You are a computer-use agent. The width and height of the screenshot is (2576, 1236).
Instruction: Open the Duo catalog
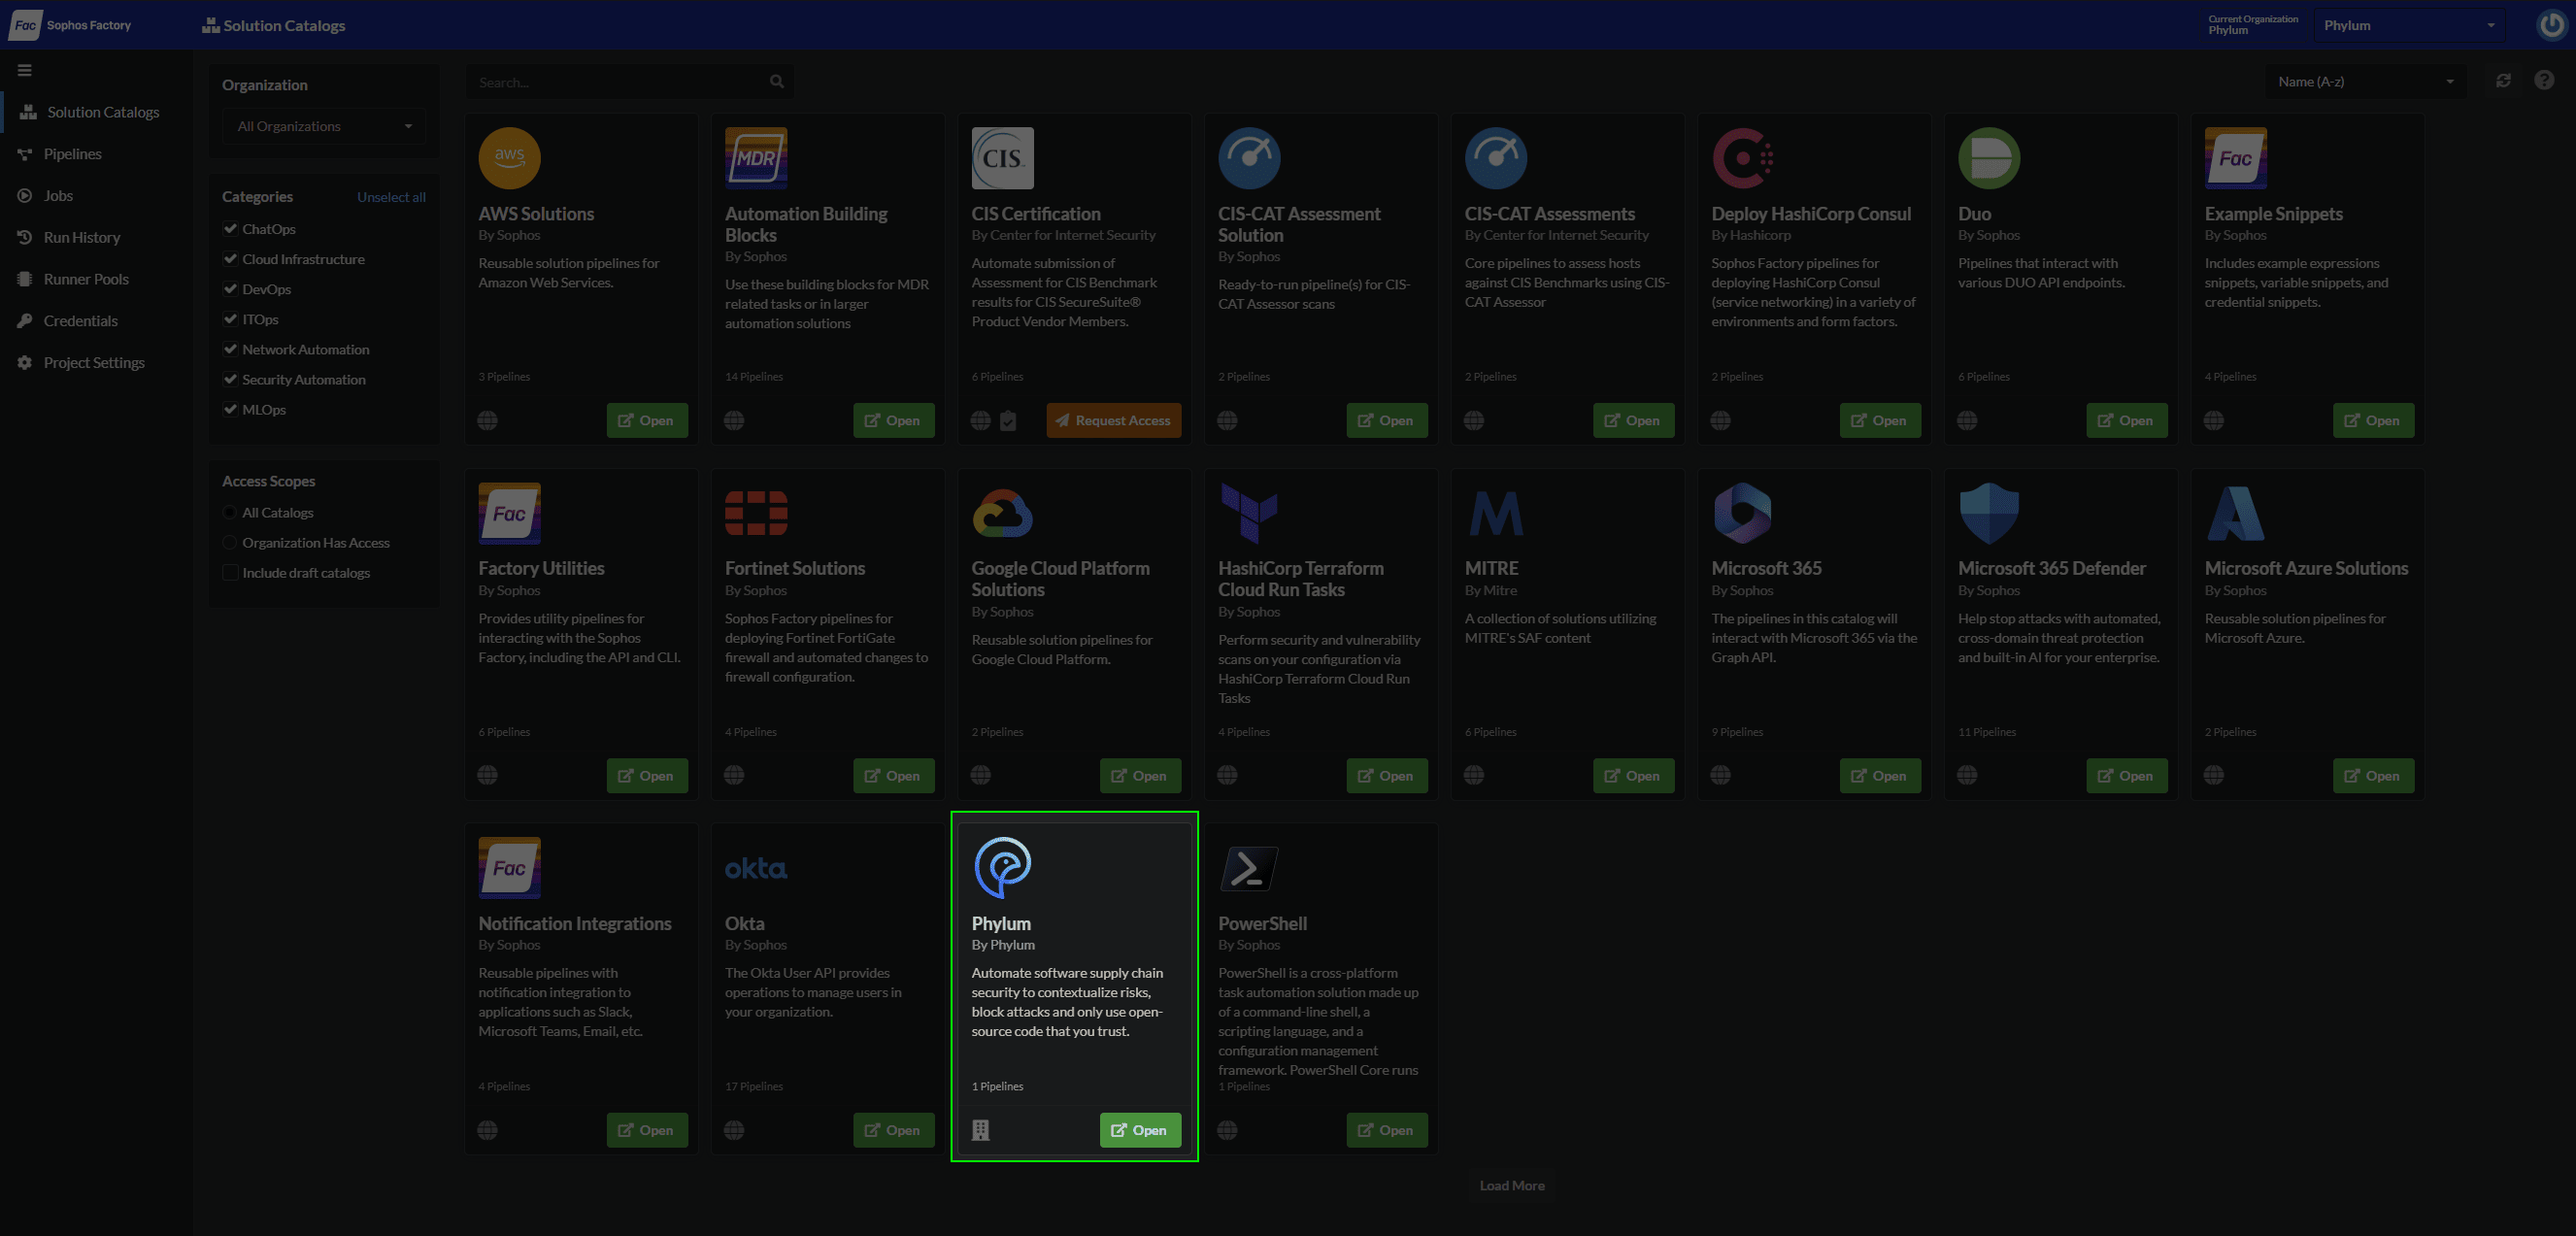tap(2127, 421)
